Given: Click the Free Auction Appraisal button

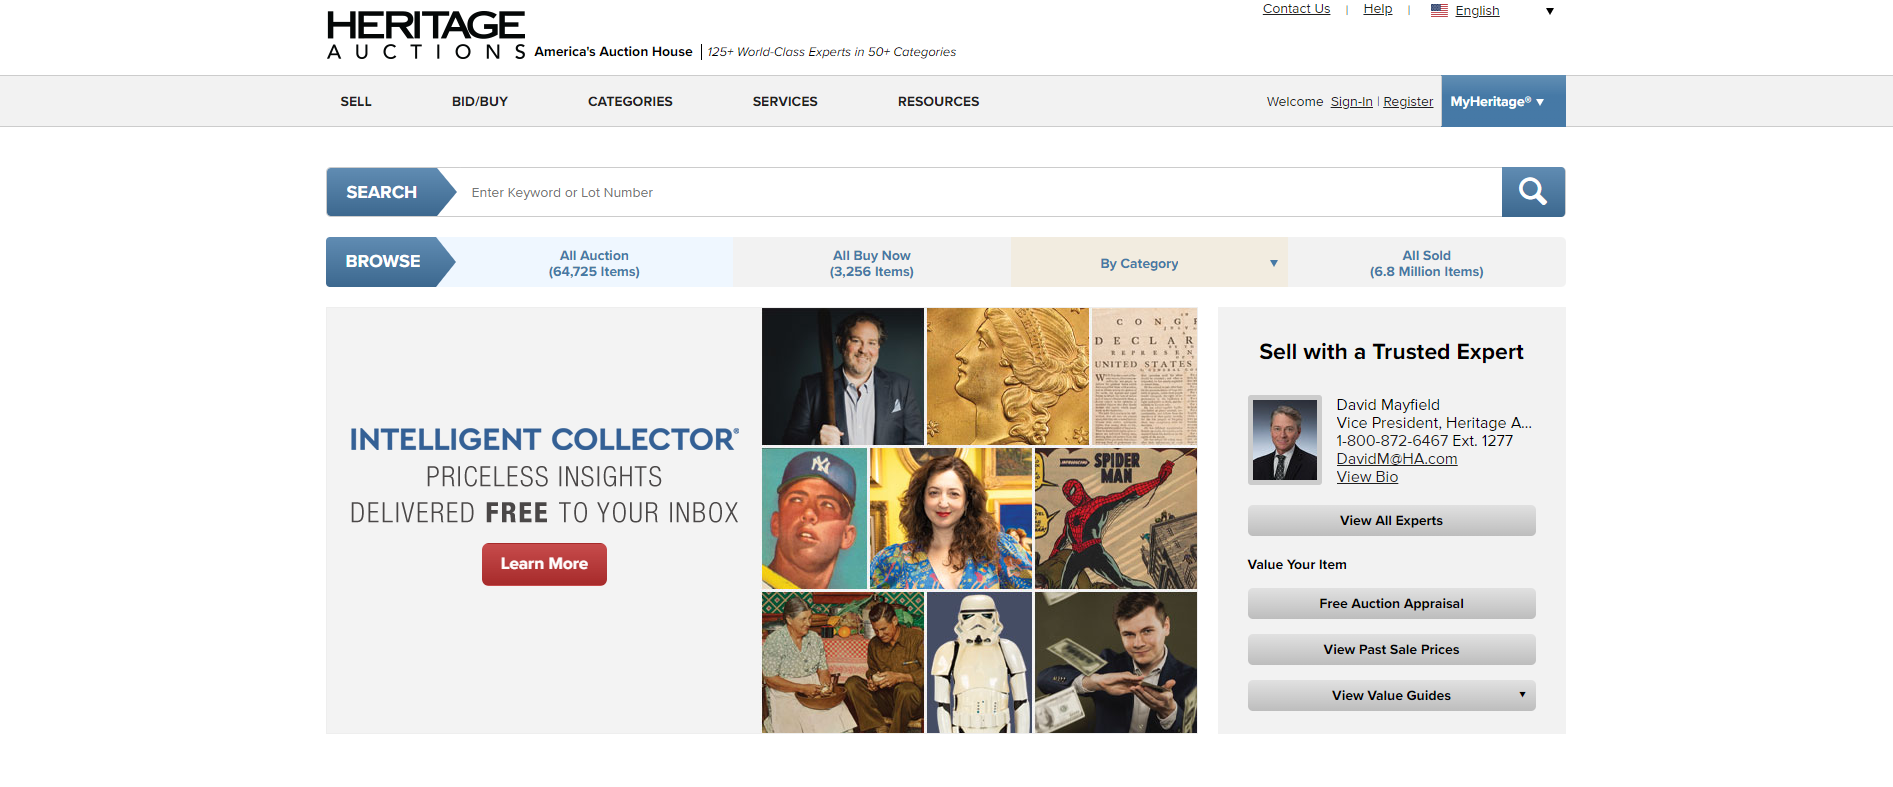Looking at the screenshot, I should pyautogui.click(x=1391, y=603).
